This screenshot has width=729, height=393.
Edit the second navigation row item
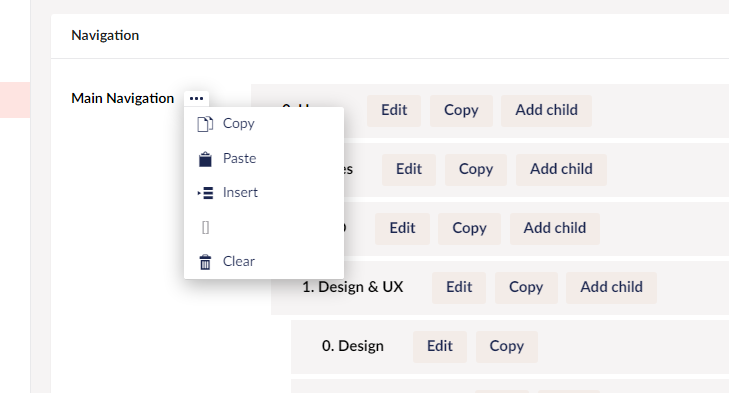pyautogui.click(x=409, y=170)
